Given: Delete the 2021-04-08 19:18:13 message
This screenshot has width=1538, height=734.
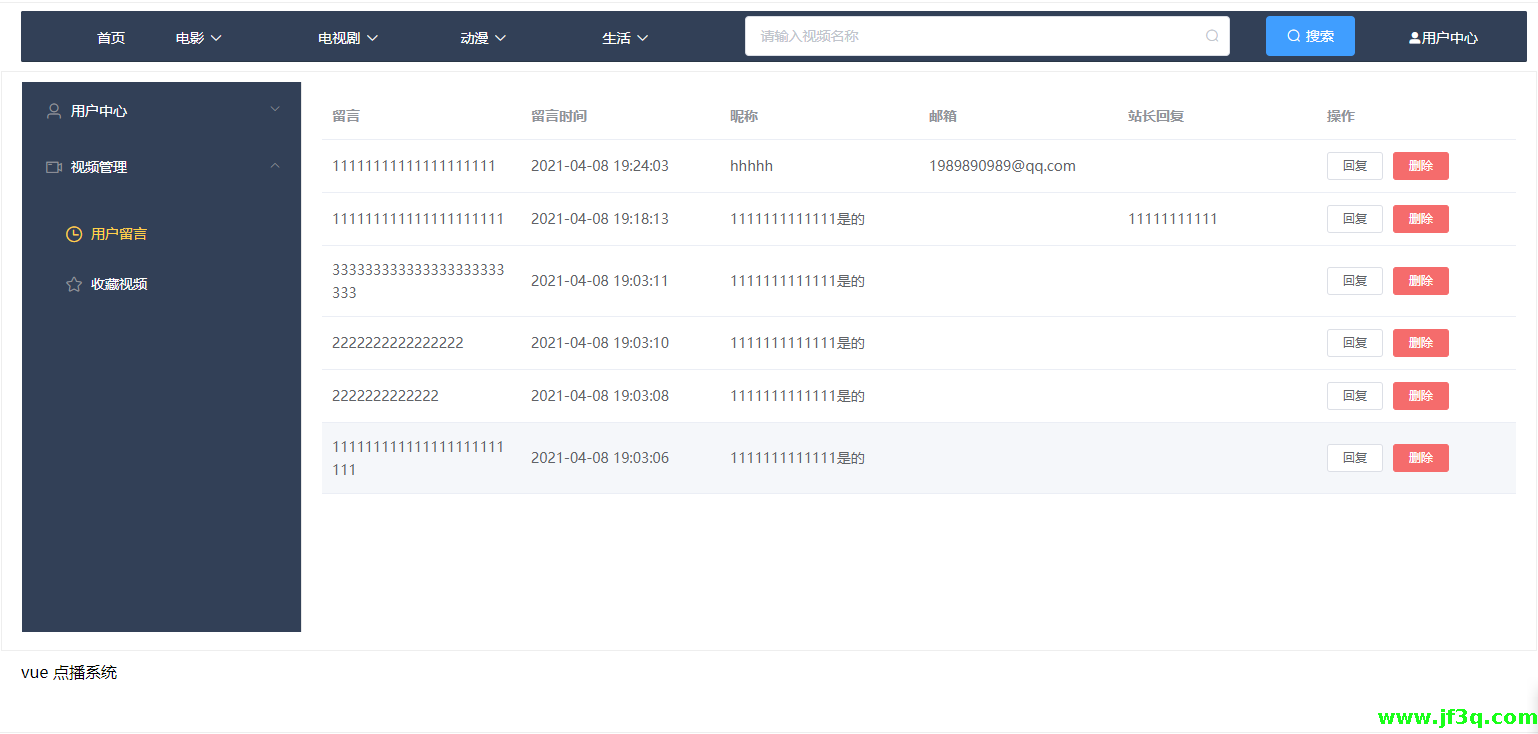Looking at the screenshot, I should [1420, 219].
